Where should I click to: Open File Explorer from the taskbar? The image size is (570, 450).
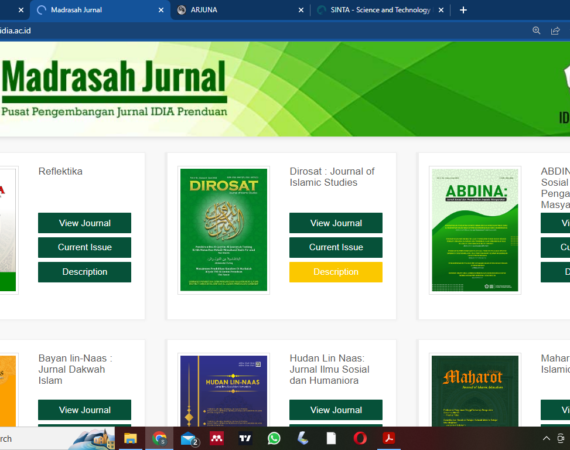[130, 438]
